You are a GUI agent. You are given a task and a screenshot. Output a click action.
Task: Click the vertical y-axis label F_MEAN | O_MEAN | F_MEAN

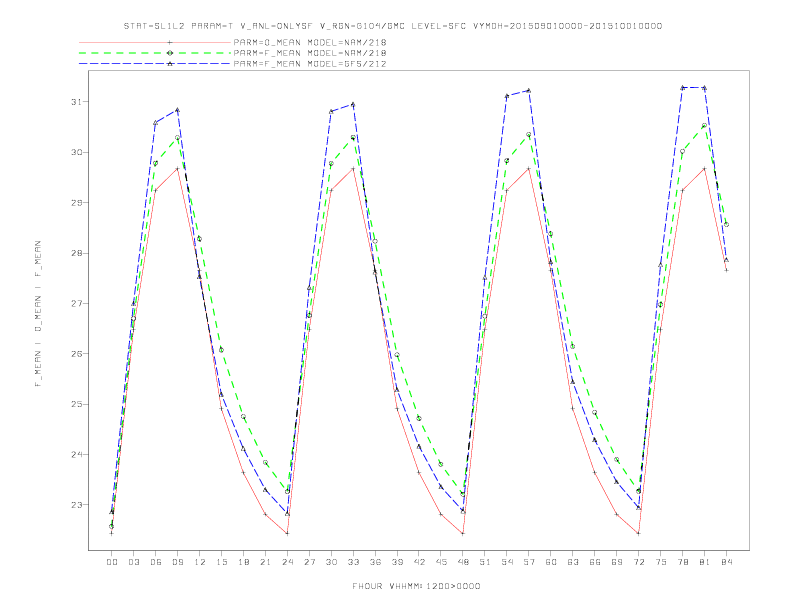(38, 314)
